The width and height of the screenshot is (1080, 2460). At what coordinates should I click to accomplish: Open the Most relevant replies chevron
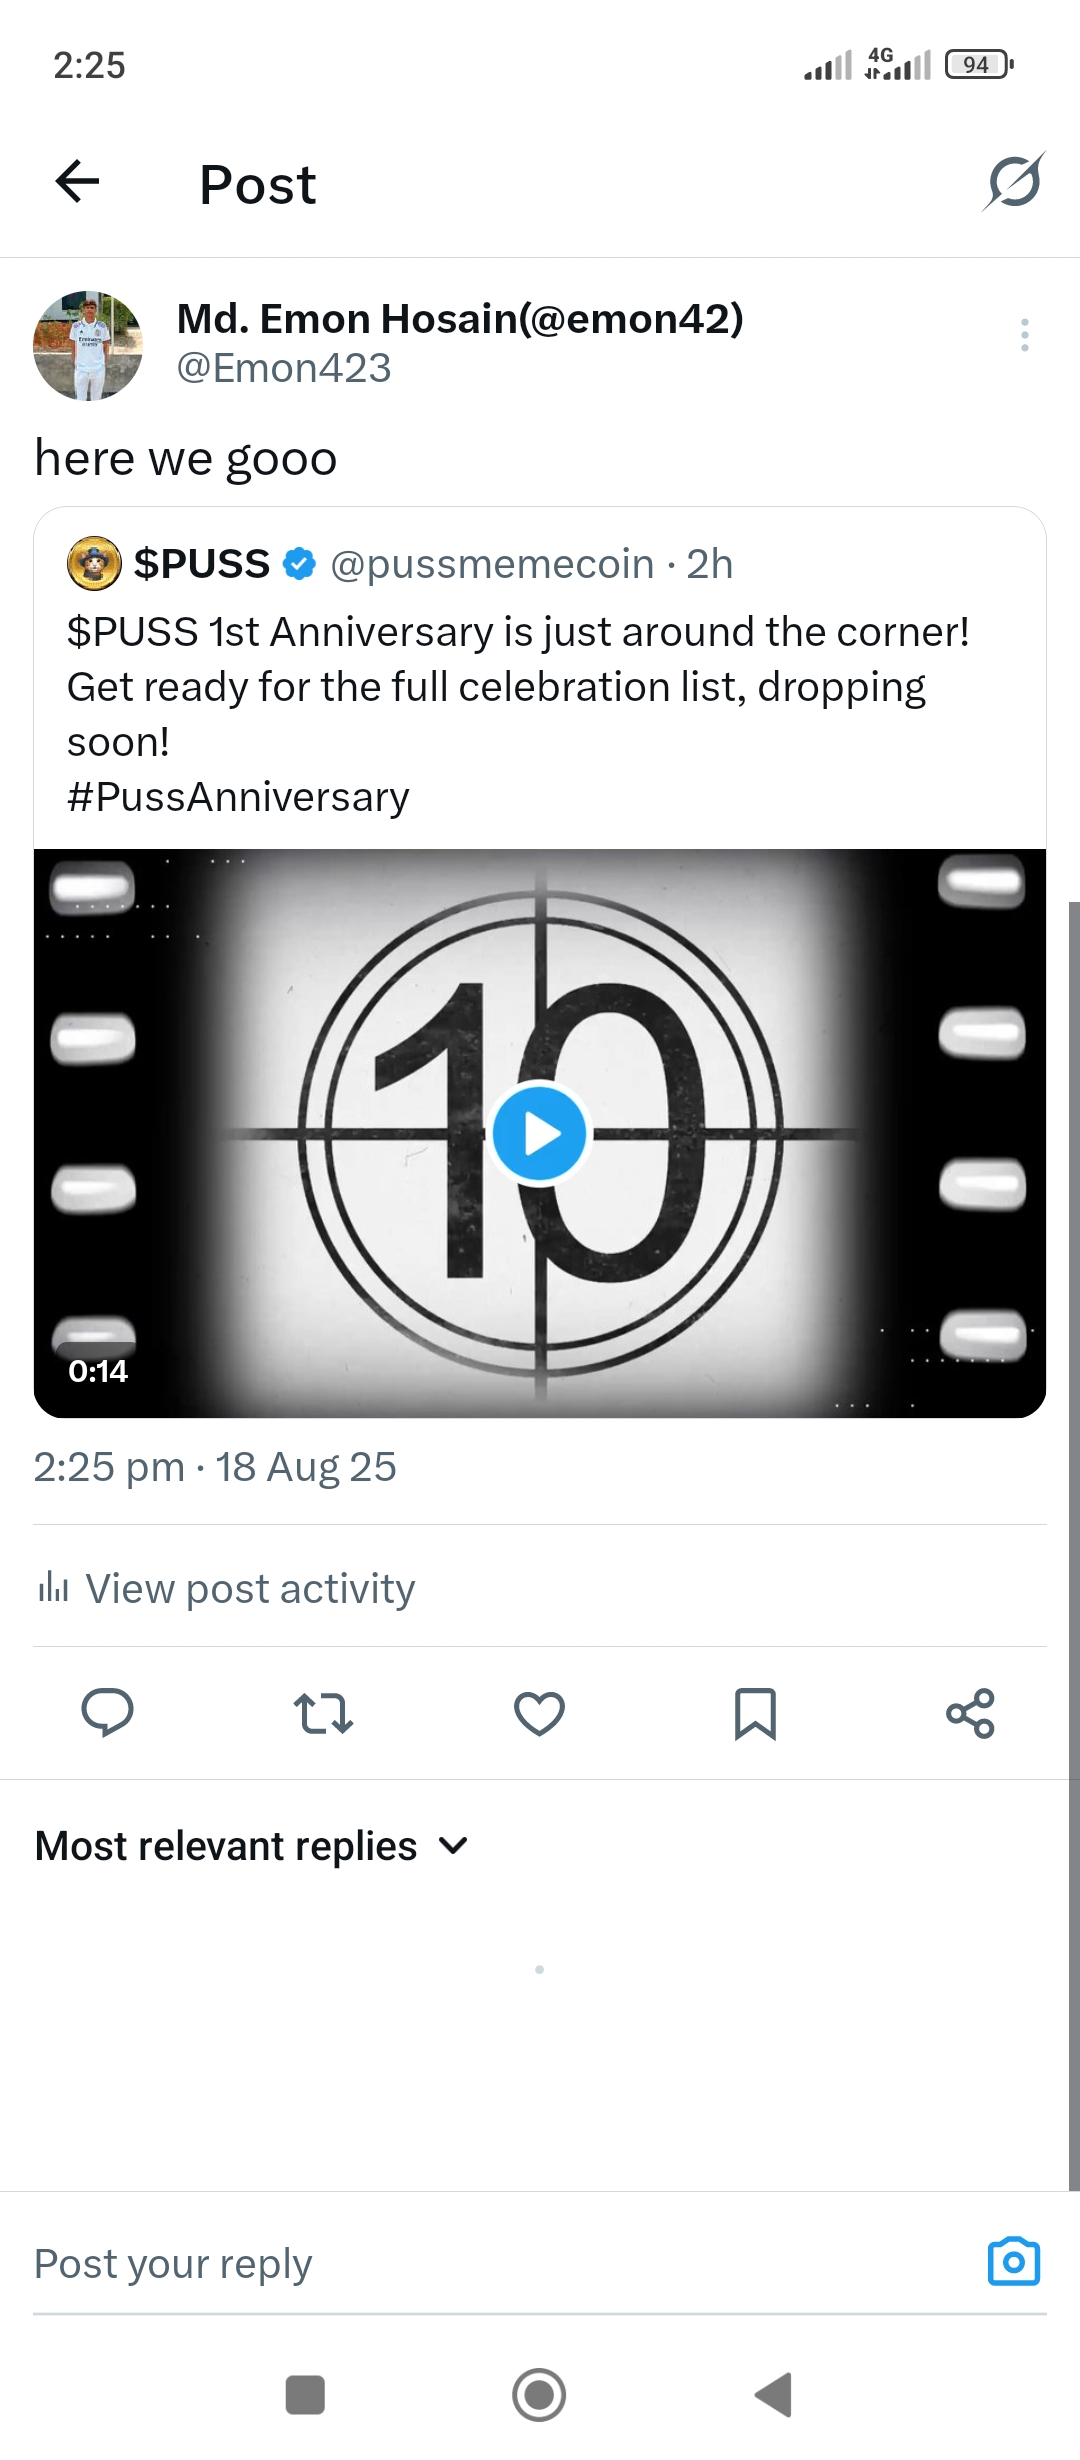[453, 1846]
